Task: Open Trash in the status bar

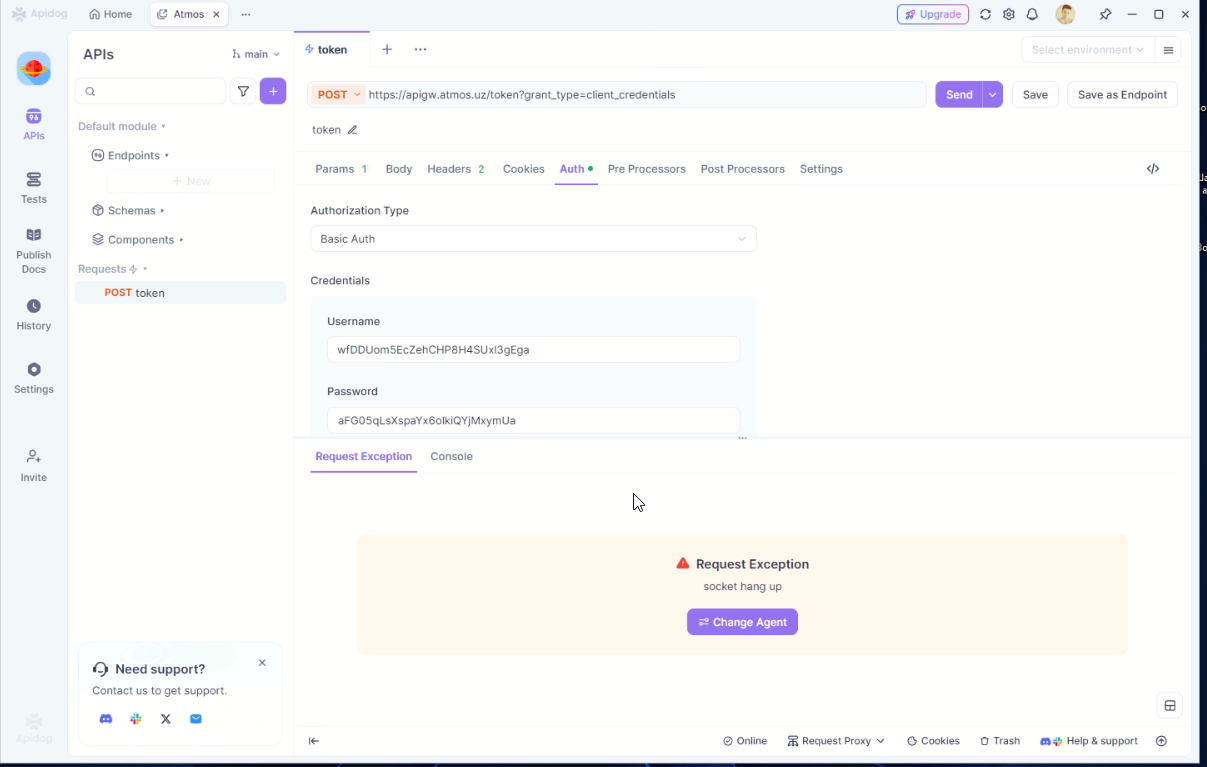Action: click(x=1000, y=741)
